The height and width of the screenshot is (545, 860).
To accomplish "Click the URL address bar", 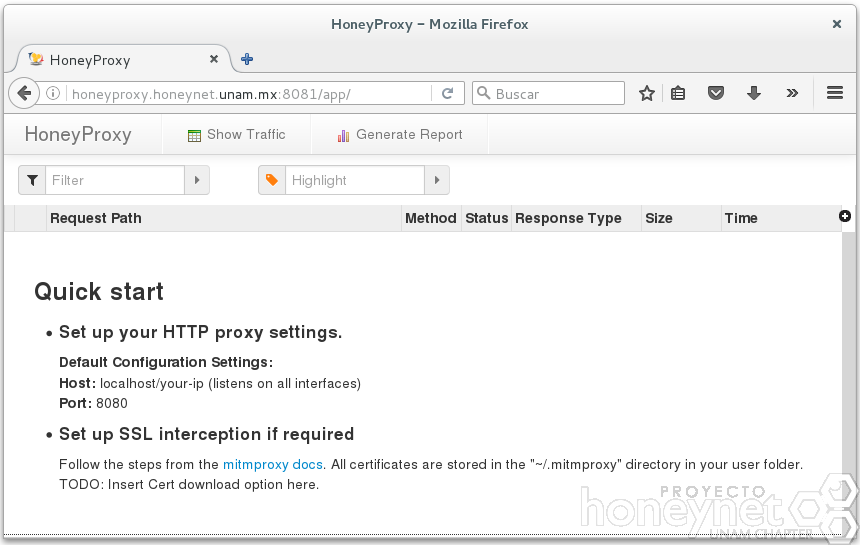I will [x=250, y=93].
